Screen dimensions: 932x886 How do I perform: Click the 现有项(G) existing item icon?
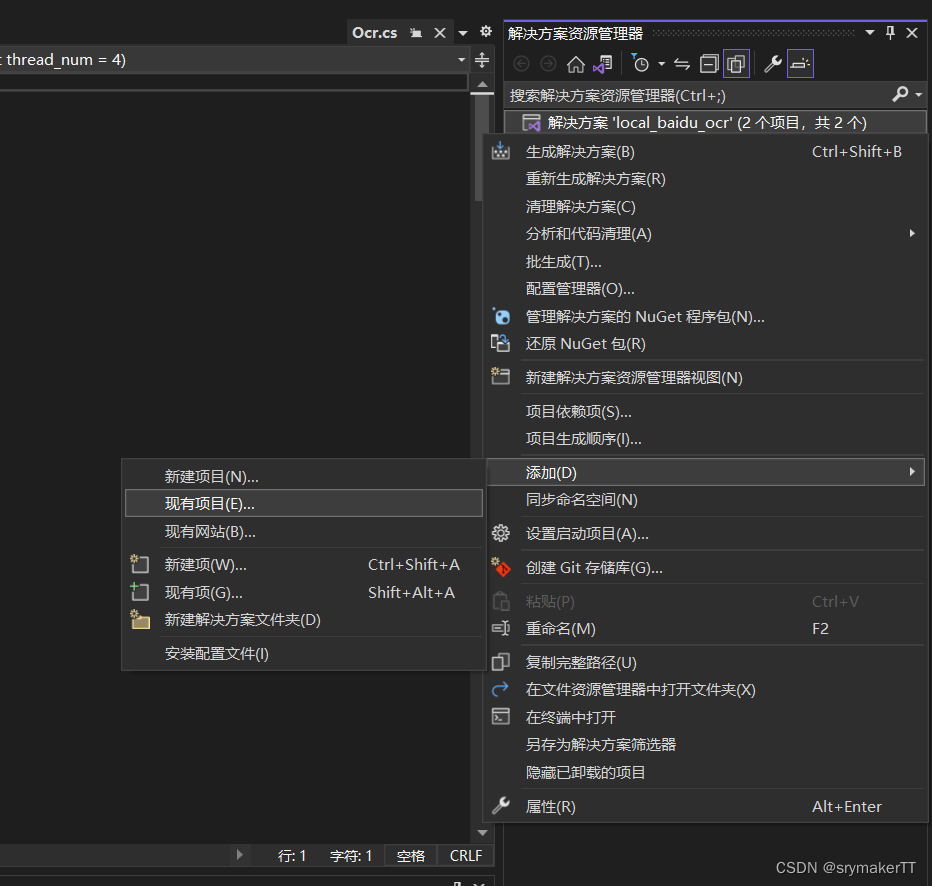pos(140,592)
